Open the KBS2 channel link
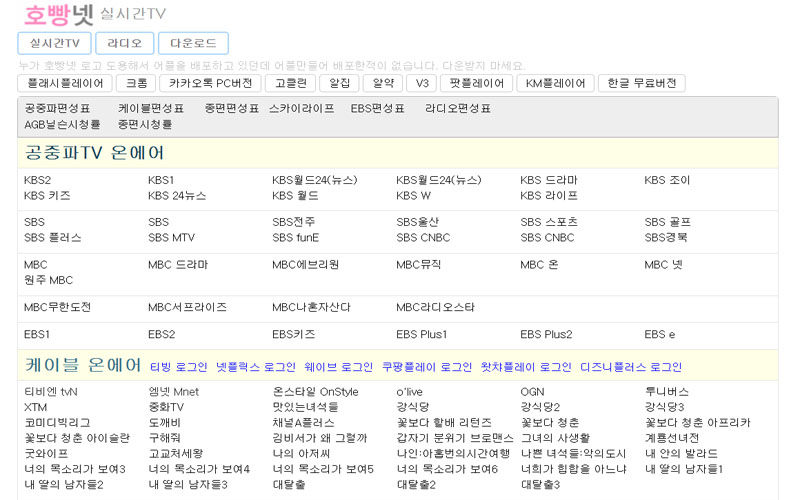Viewport: 800px width, 500px height. [x=38, y=180]
